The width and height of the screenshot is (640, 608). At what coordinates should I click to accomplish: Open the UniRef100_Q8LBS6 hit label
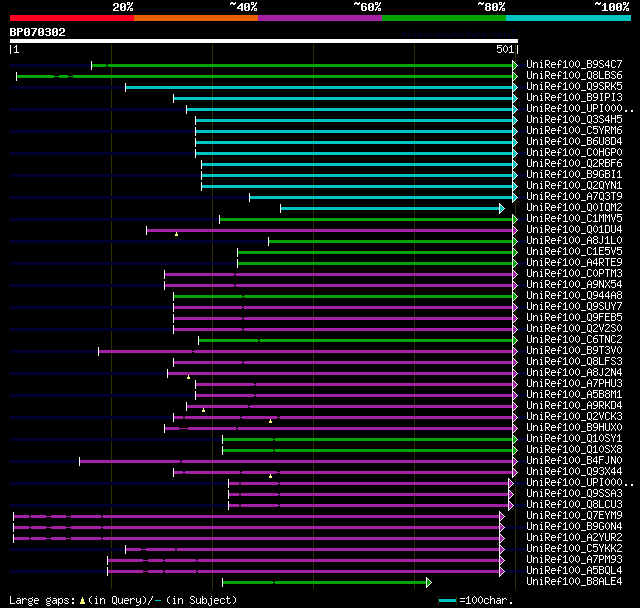(574, 75)
